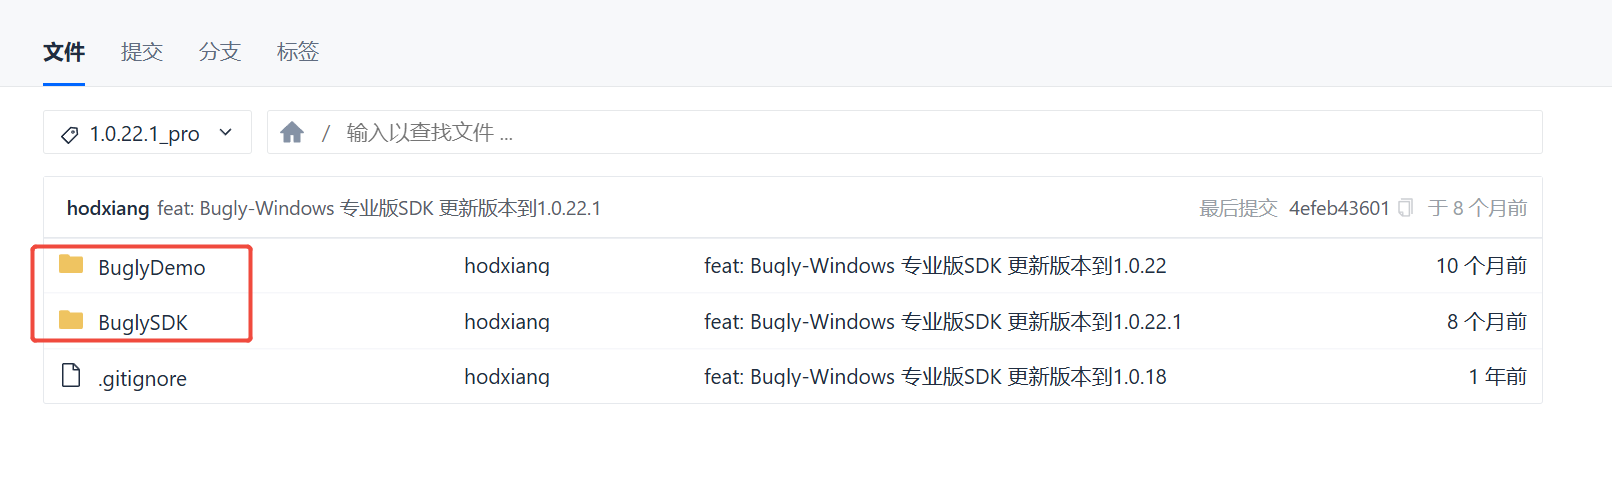The height and width of the screenshot is (491, 1612).
Task: Click hodxiang author name in header
Action: click(x=108, y=208)
